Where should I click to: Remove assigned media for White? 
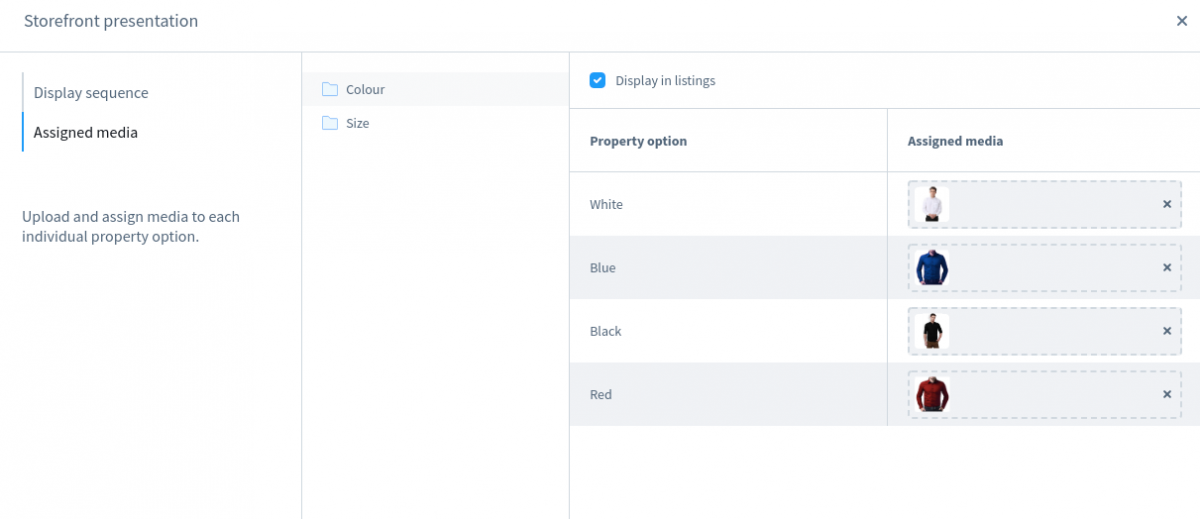[1166, 204]
